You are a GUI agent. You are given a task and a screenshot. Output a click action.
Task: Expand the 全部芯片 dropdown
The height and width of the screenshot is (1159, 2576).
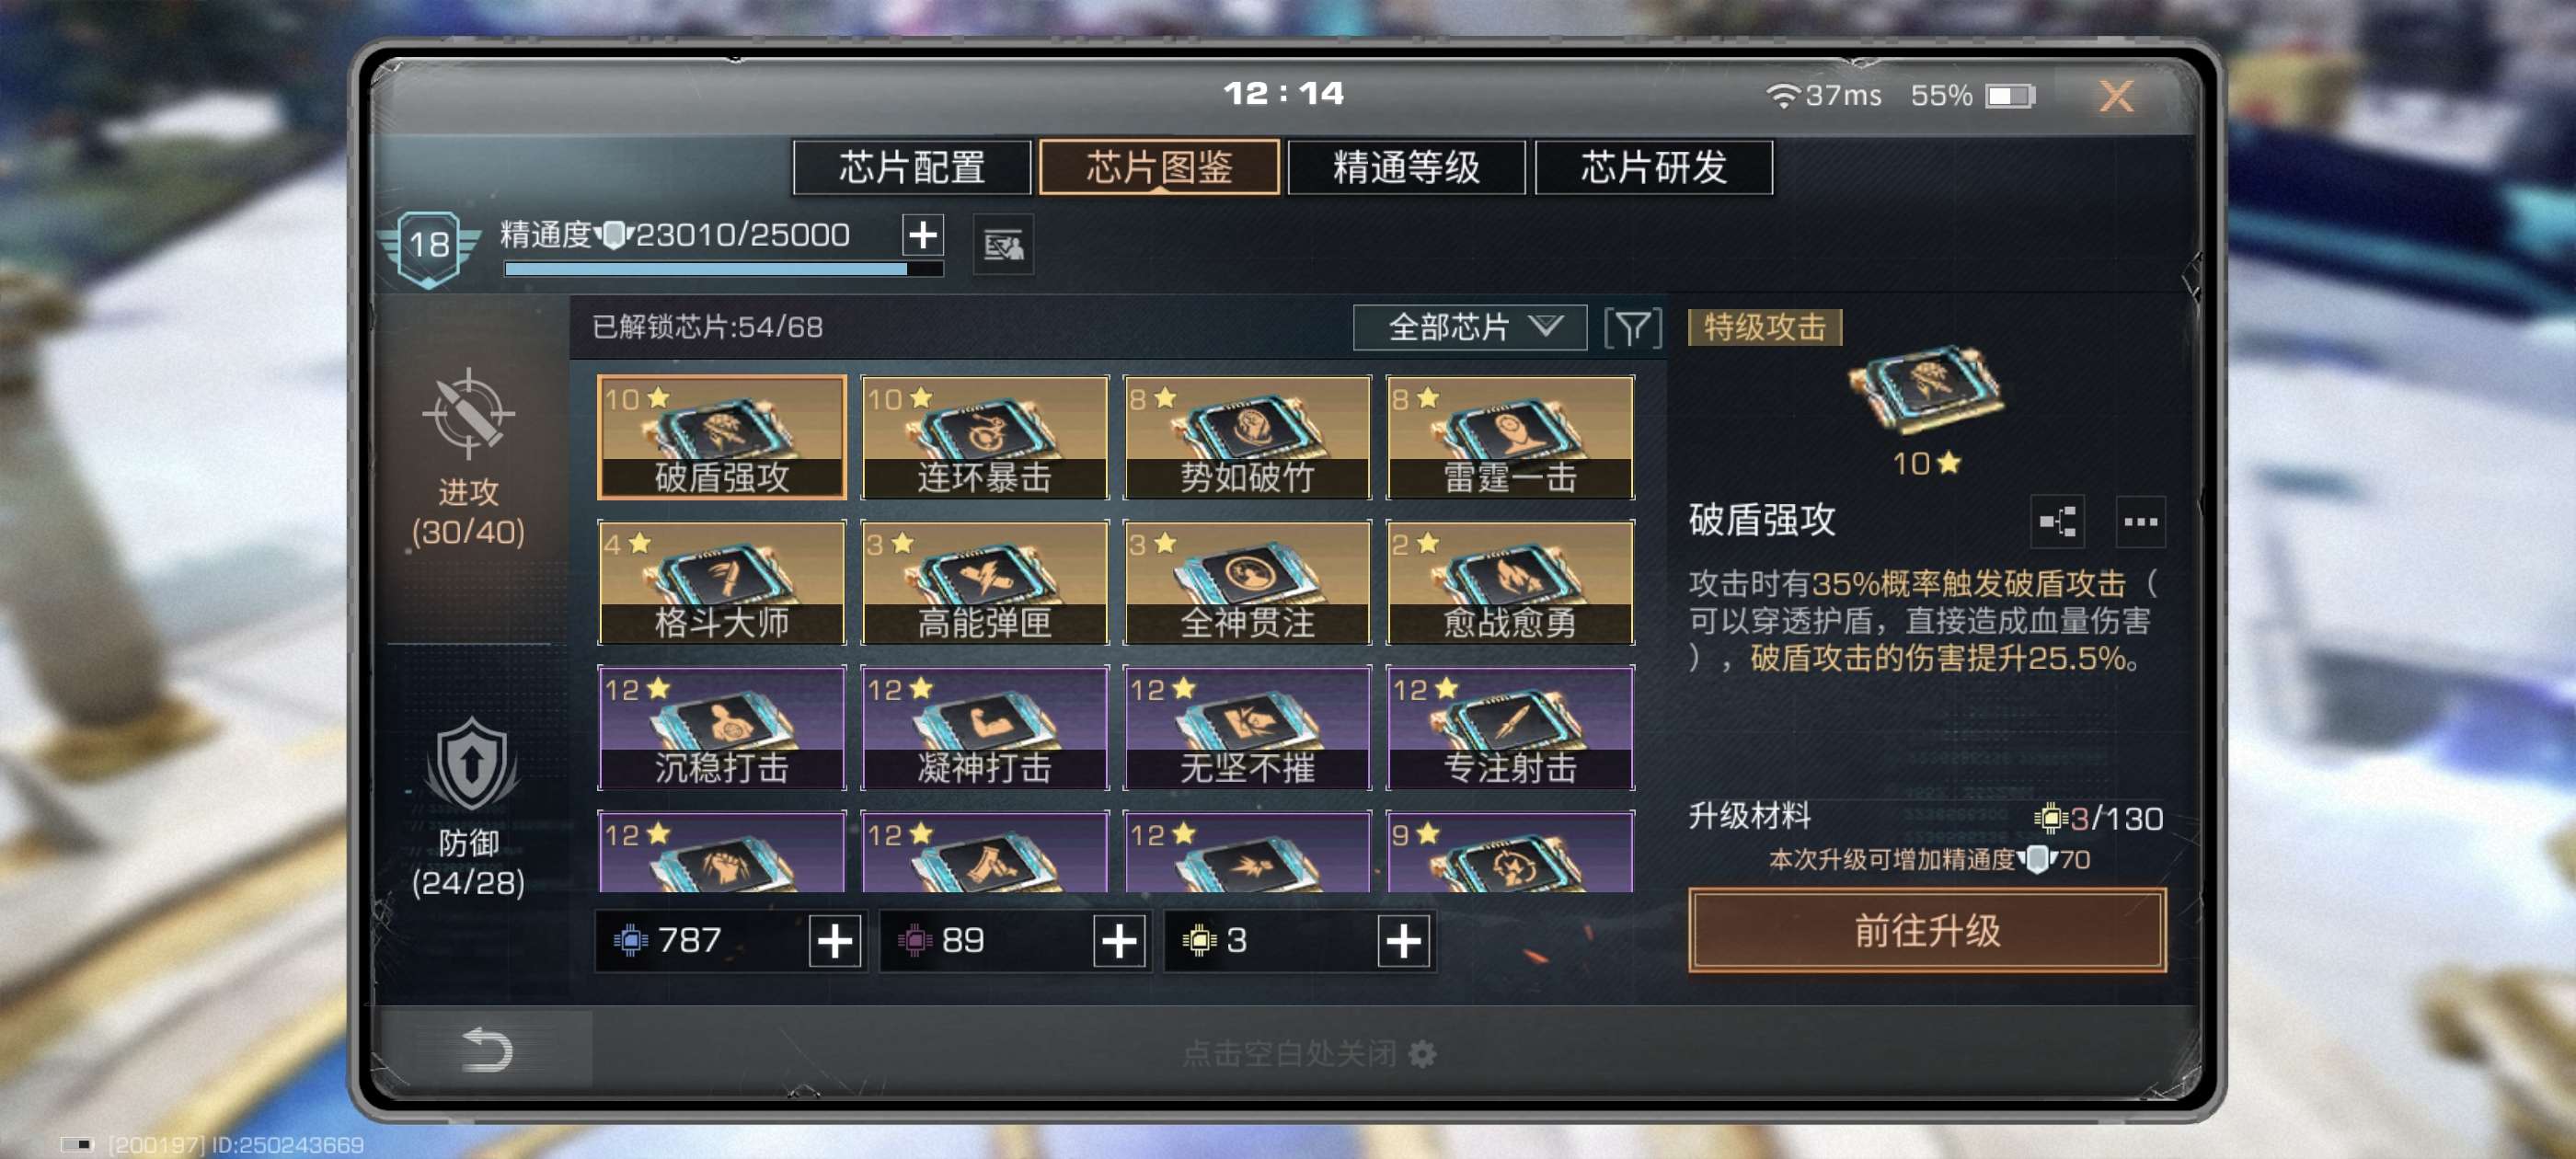1469,327
